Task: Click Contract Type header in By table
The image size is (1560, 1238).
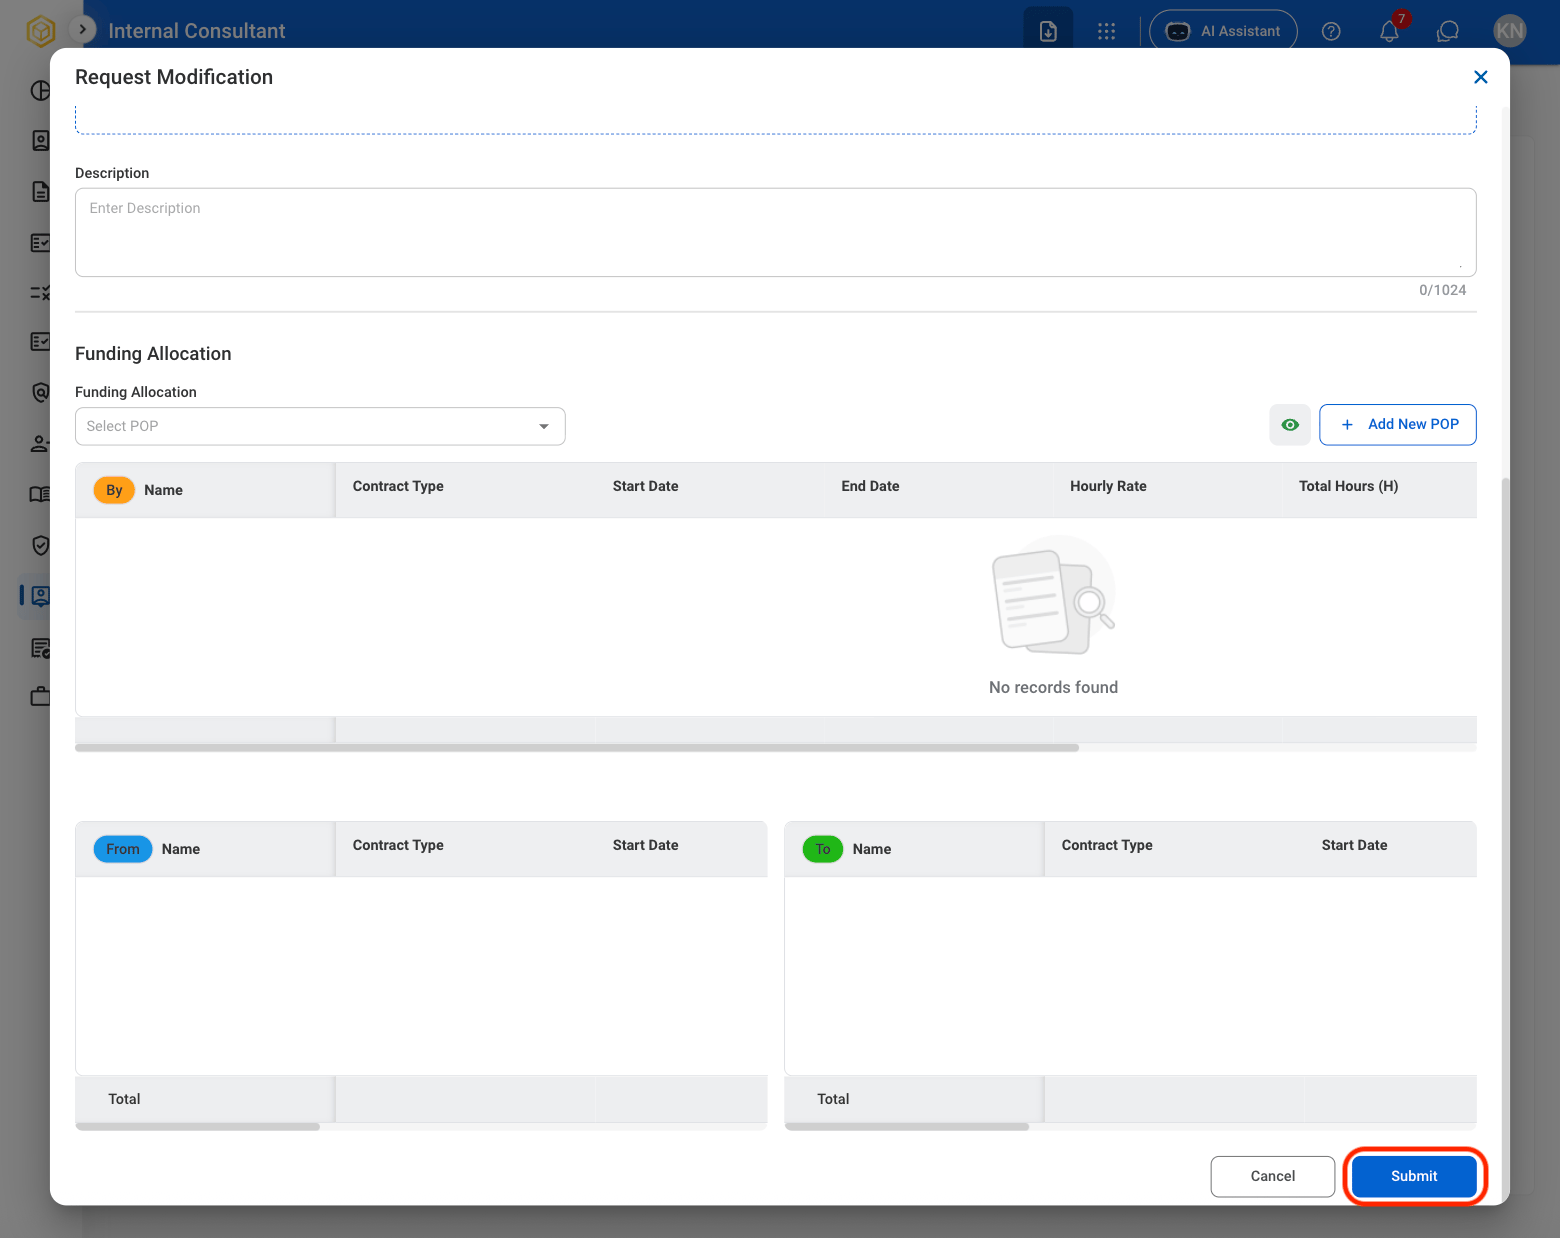Action: pos(398,486)
